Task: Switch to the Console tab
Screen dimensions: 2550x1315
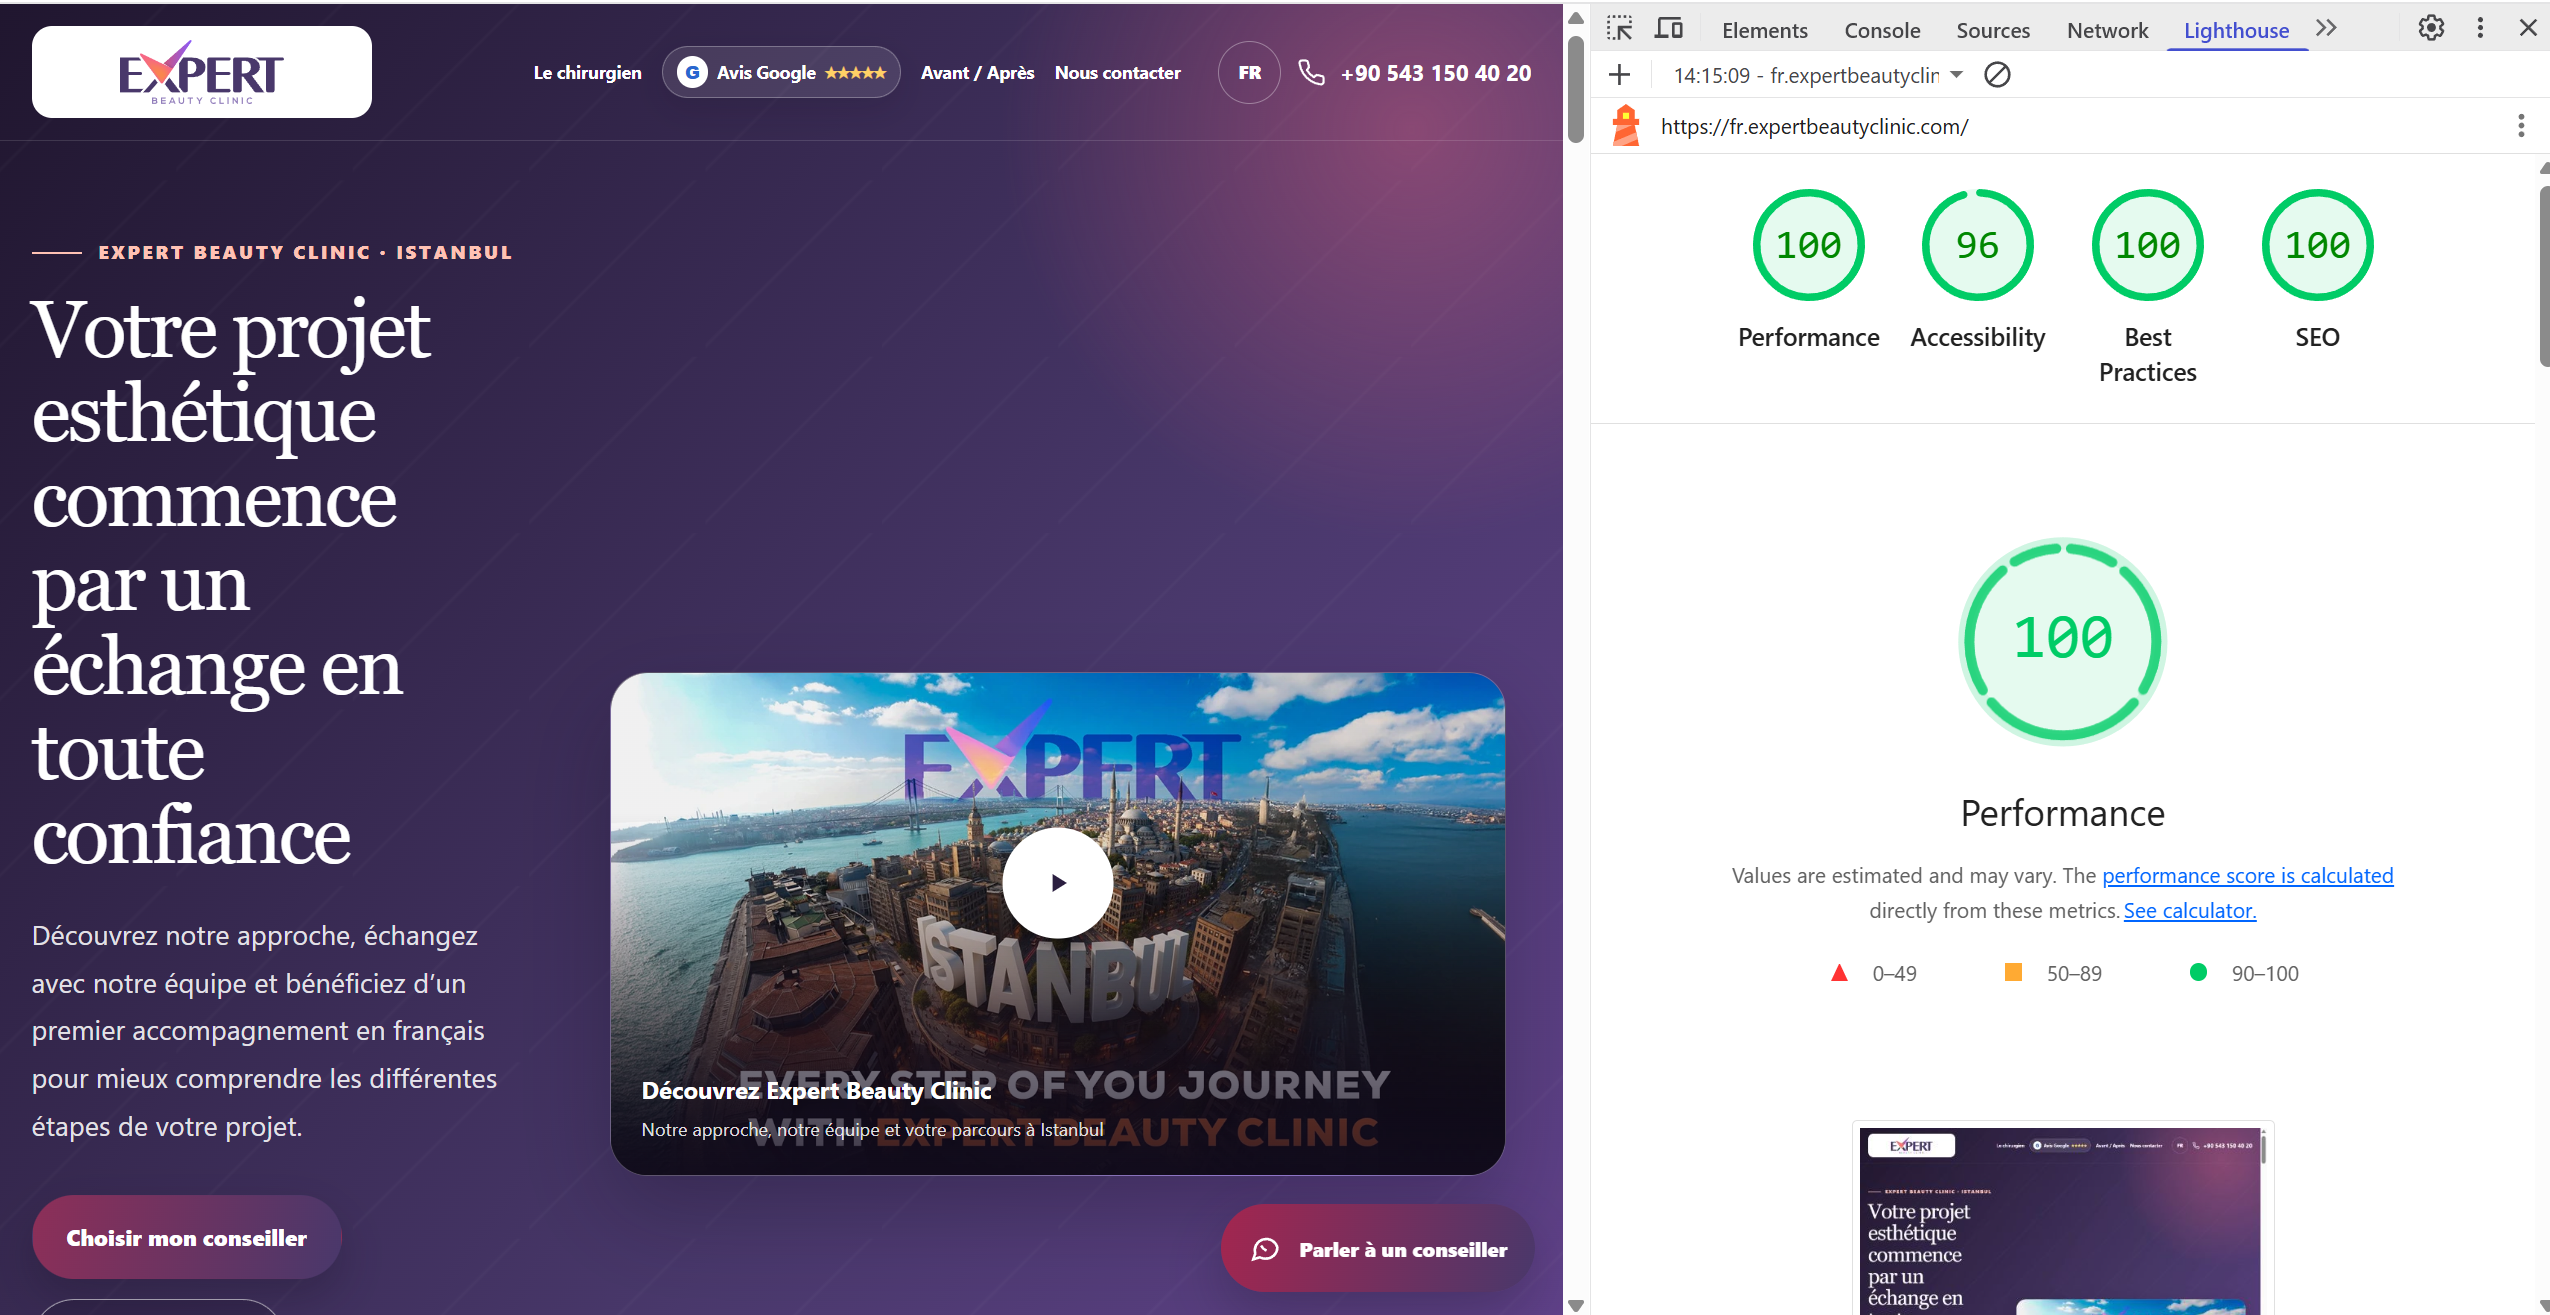Action: click(x=1882, y=30)
